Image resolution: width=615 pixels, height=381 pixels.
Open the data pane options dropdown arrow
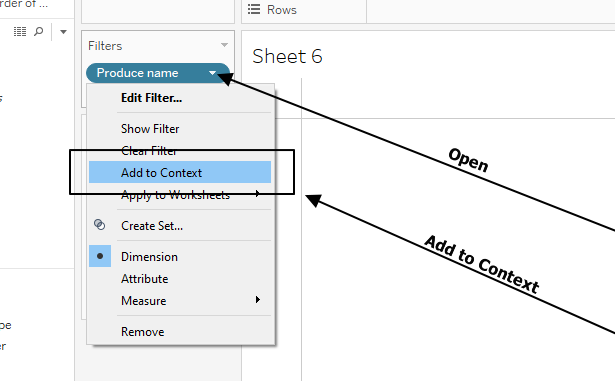pos(63,32)
